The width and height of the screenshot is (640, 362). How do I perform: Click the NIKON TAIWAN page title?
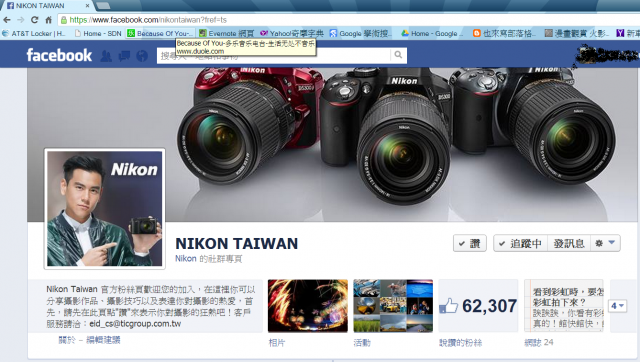(237, 244)
